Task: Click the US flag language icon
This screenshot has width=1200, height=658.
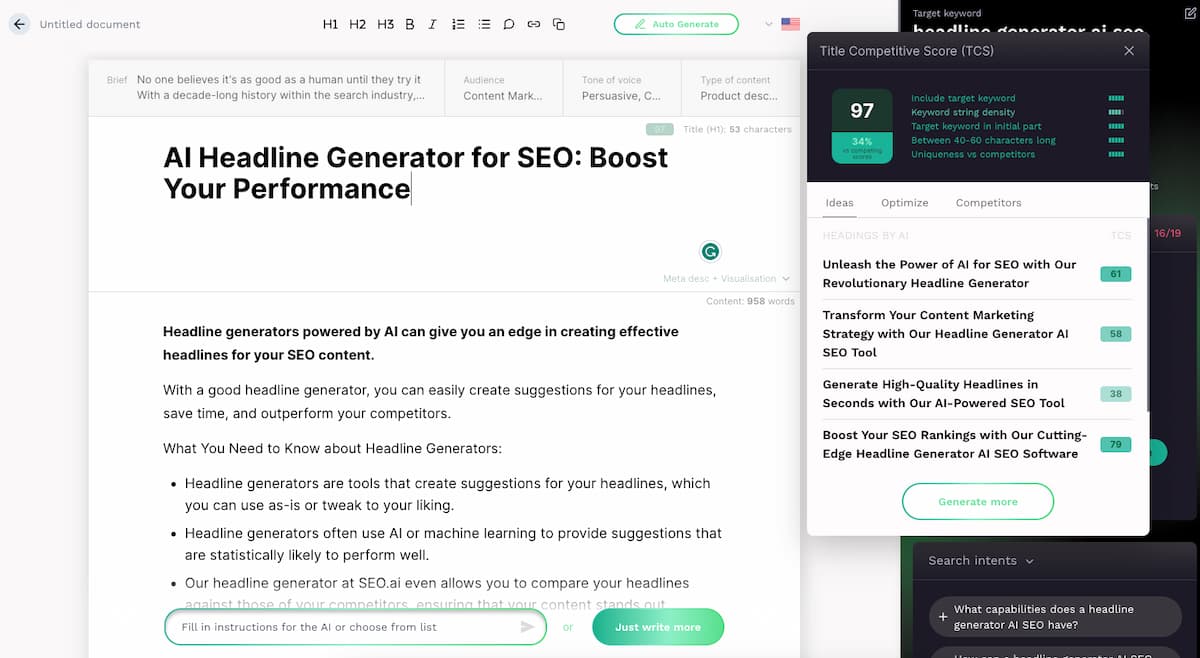Action: pos(790,24)
